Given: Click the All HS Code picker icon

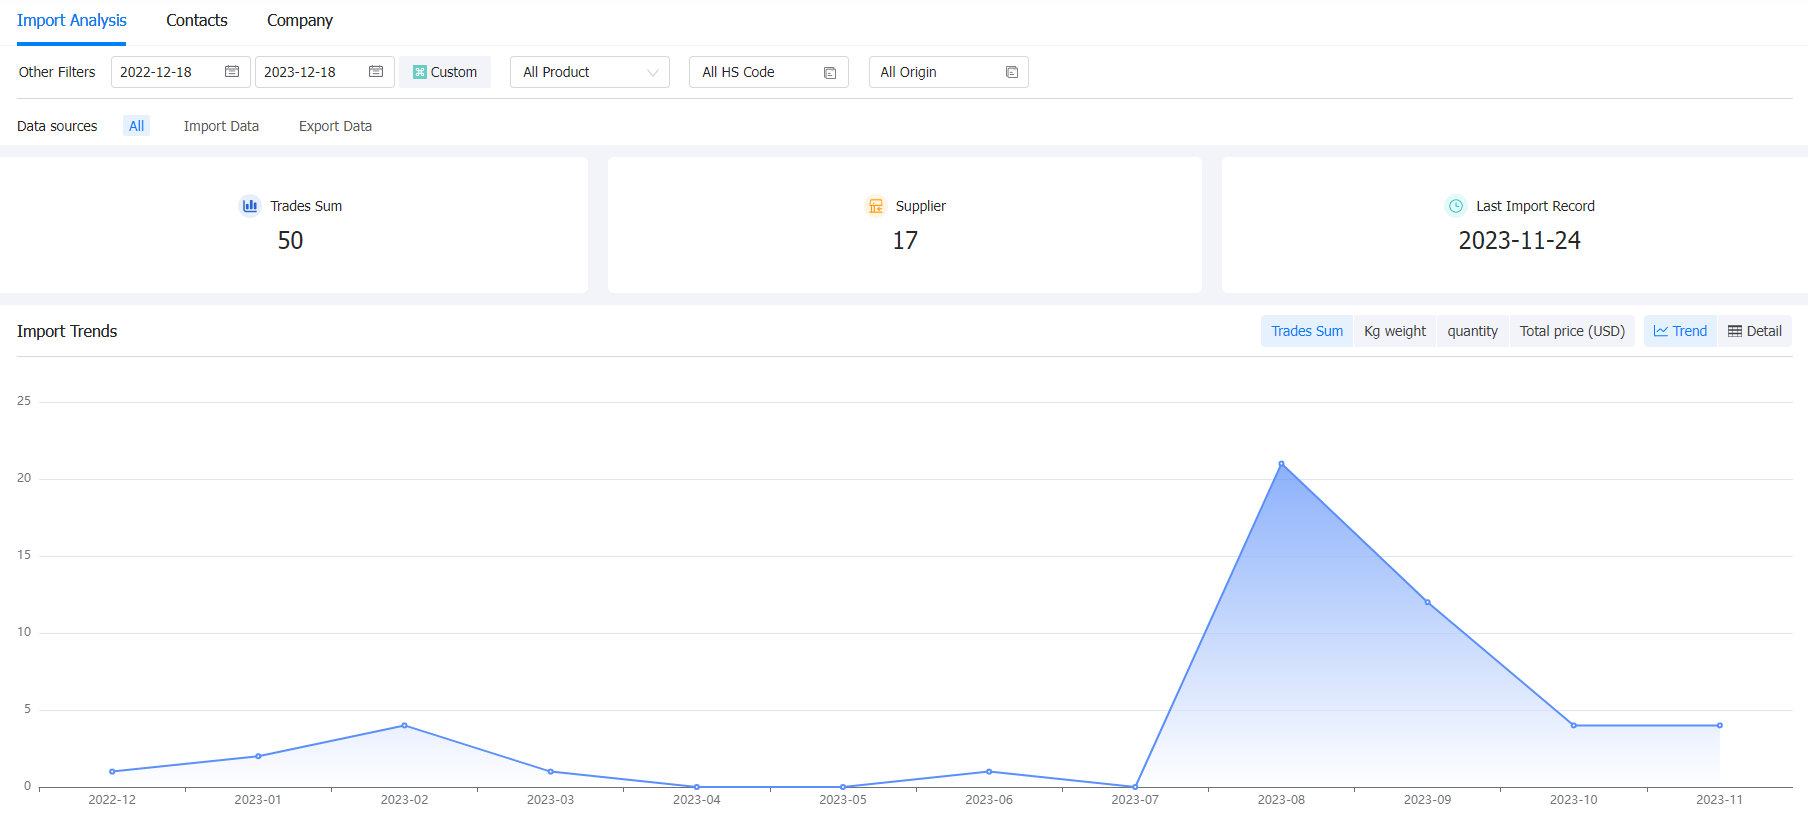Looking at the screenshot, I should 830,73.
